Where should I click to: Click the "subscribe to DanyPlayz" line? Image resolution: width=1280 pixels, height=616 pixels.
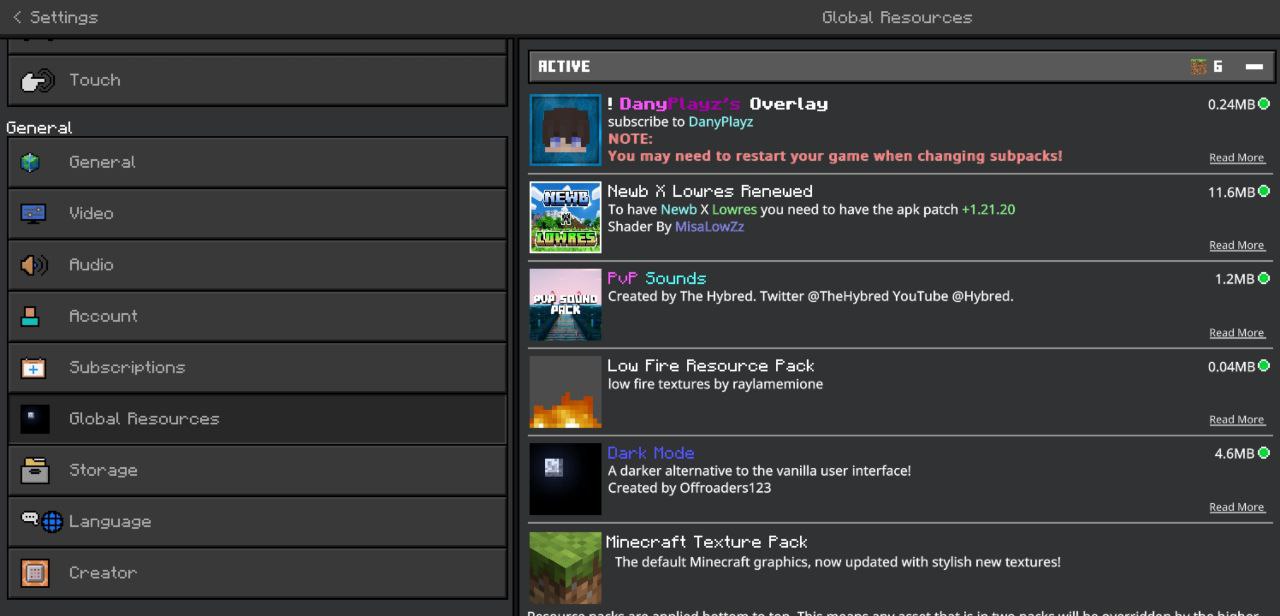point(681,122)
